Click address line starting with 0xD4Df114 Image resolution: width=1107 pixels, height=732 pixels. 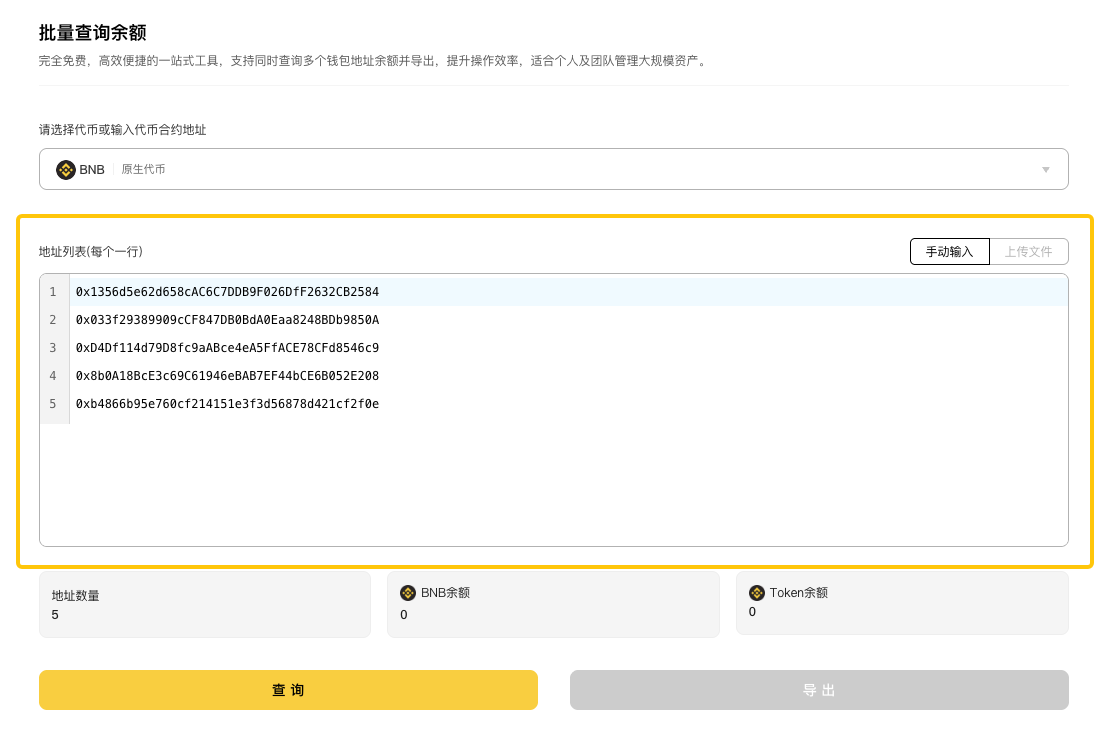tap(227, 348)
